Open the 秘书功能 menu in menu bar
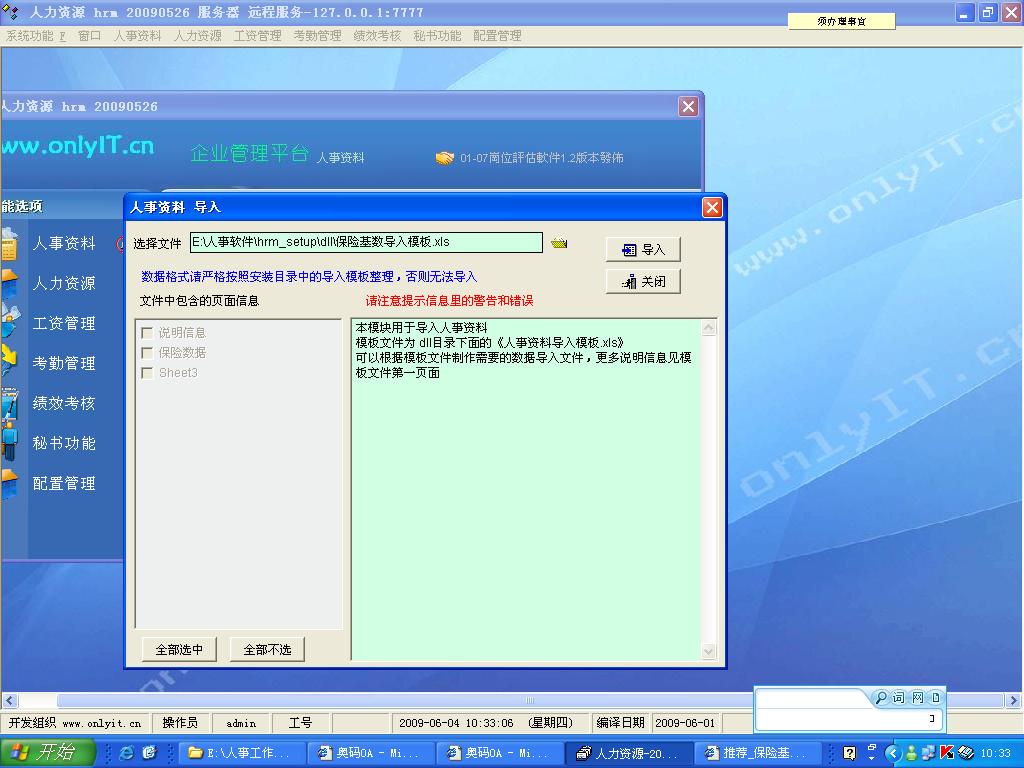1024x768 pixels. [x=437, y=36]
